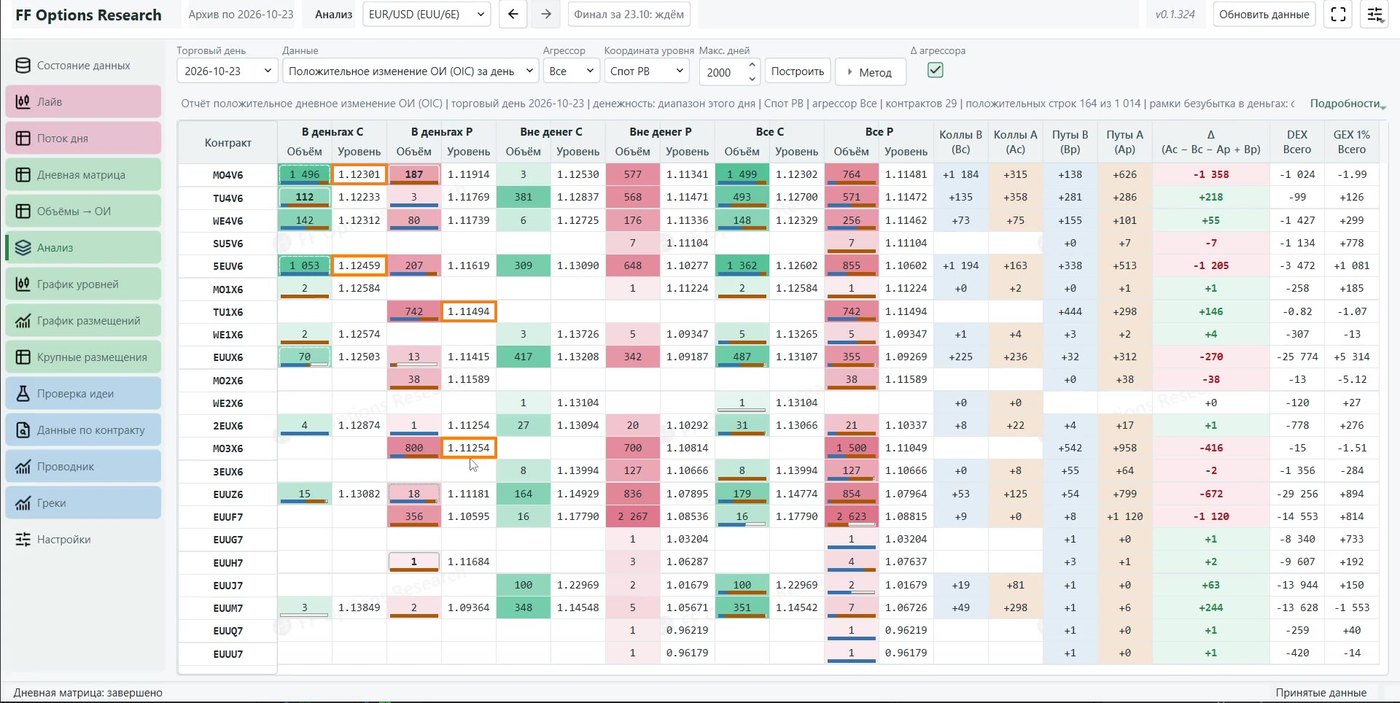Open the Настройки sidebar item

tap(83, 539)
